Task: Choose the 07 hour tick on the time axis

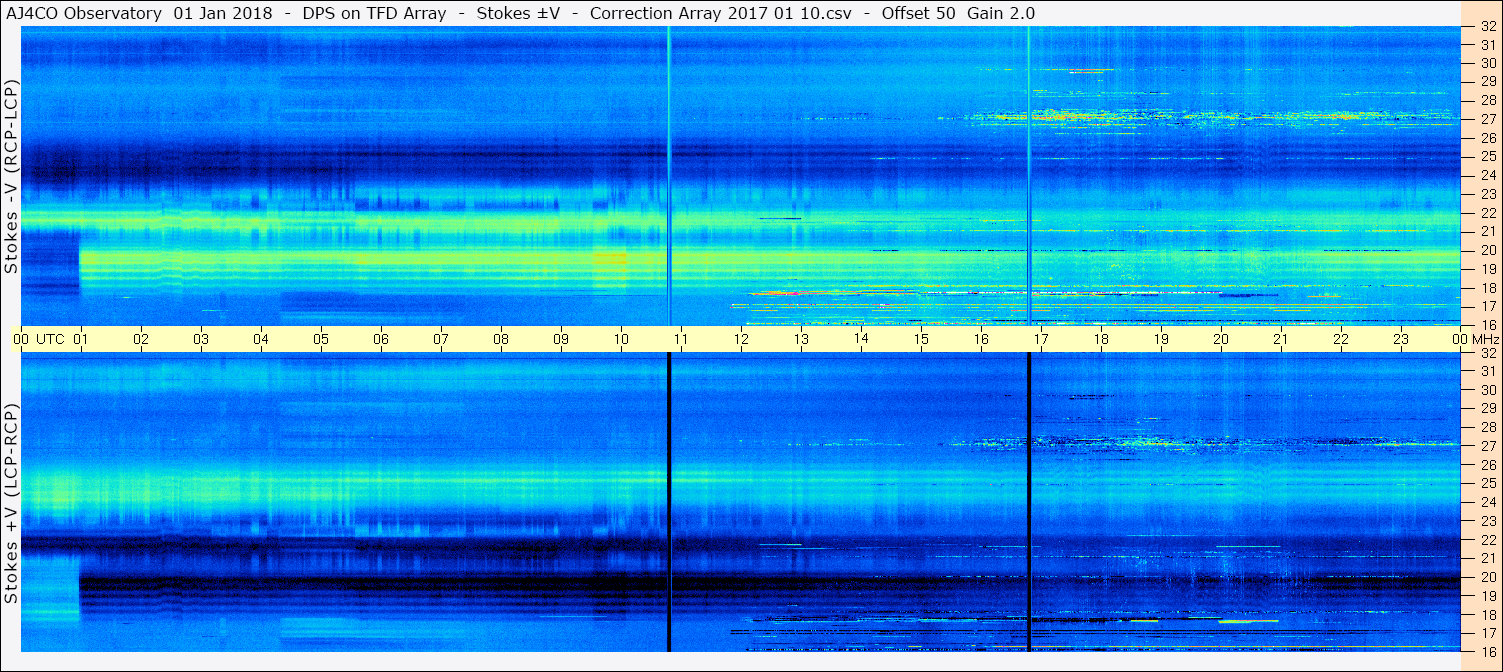Action: pos(441,339)
